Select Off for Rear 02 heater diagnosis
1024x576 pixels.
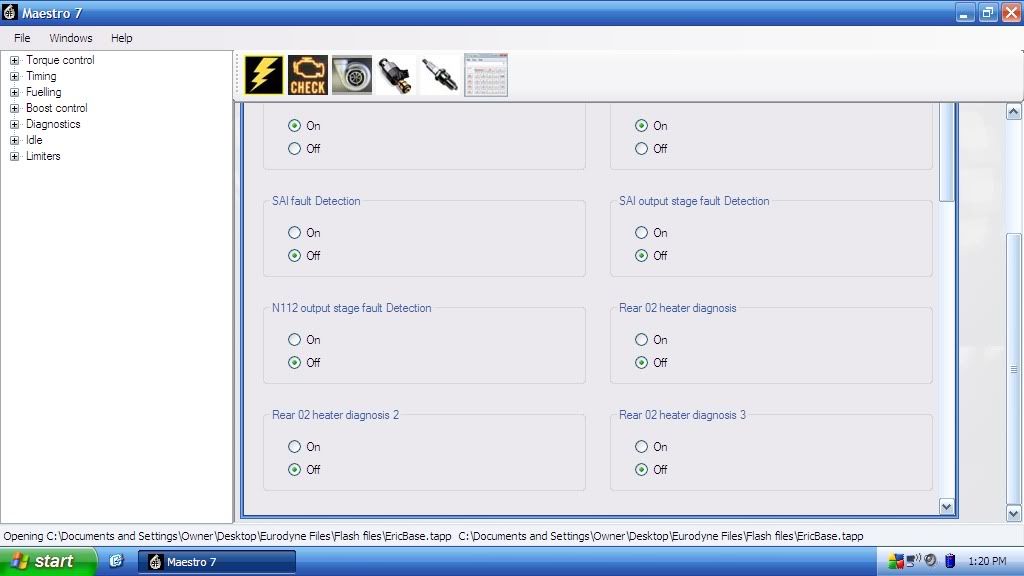(x=641, y=362)
